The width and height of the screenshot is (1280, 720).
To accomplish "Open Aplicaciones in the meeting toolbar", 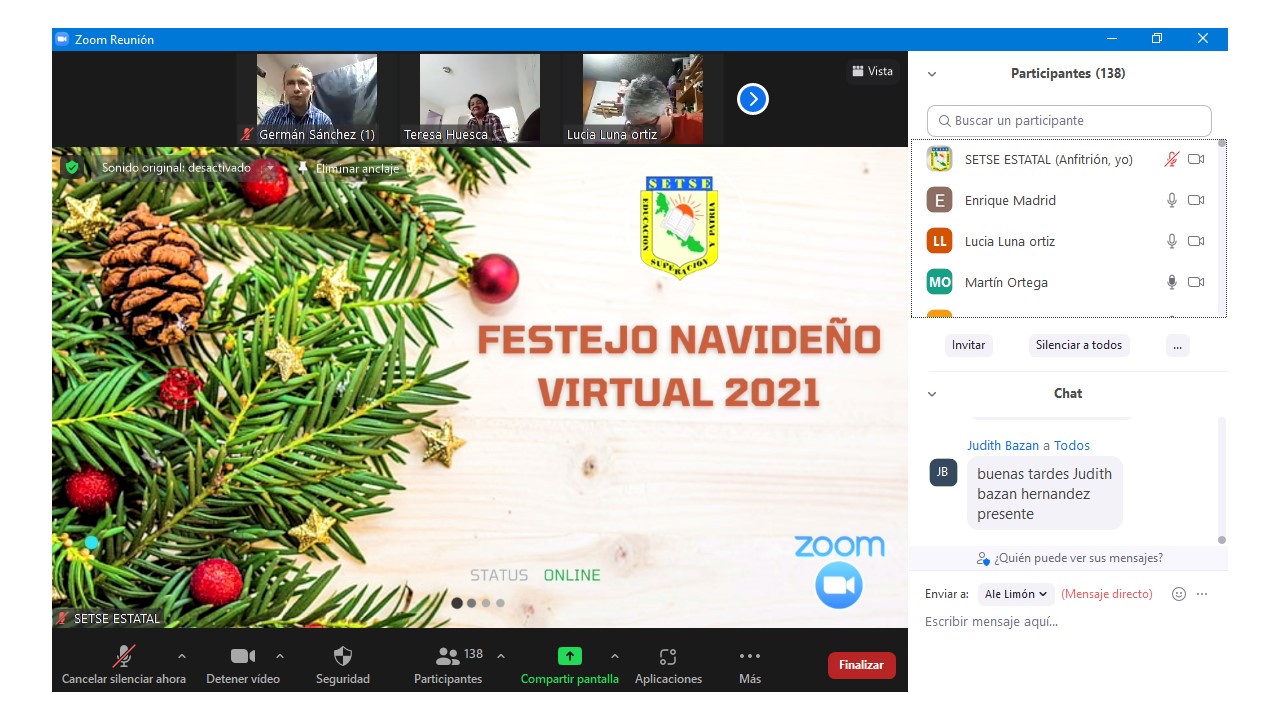I will point(668,657).
